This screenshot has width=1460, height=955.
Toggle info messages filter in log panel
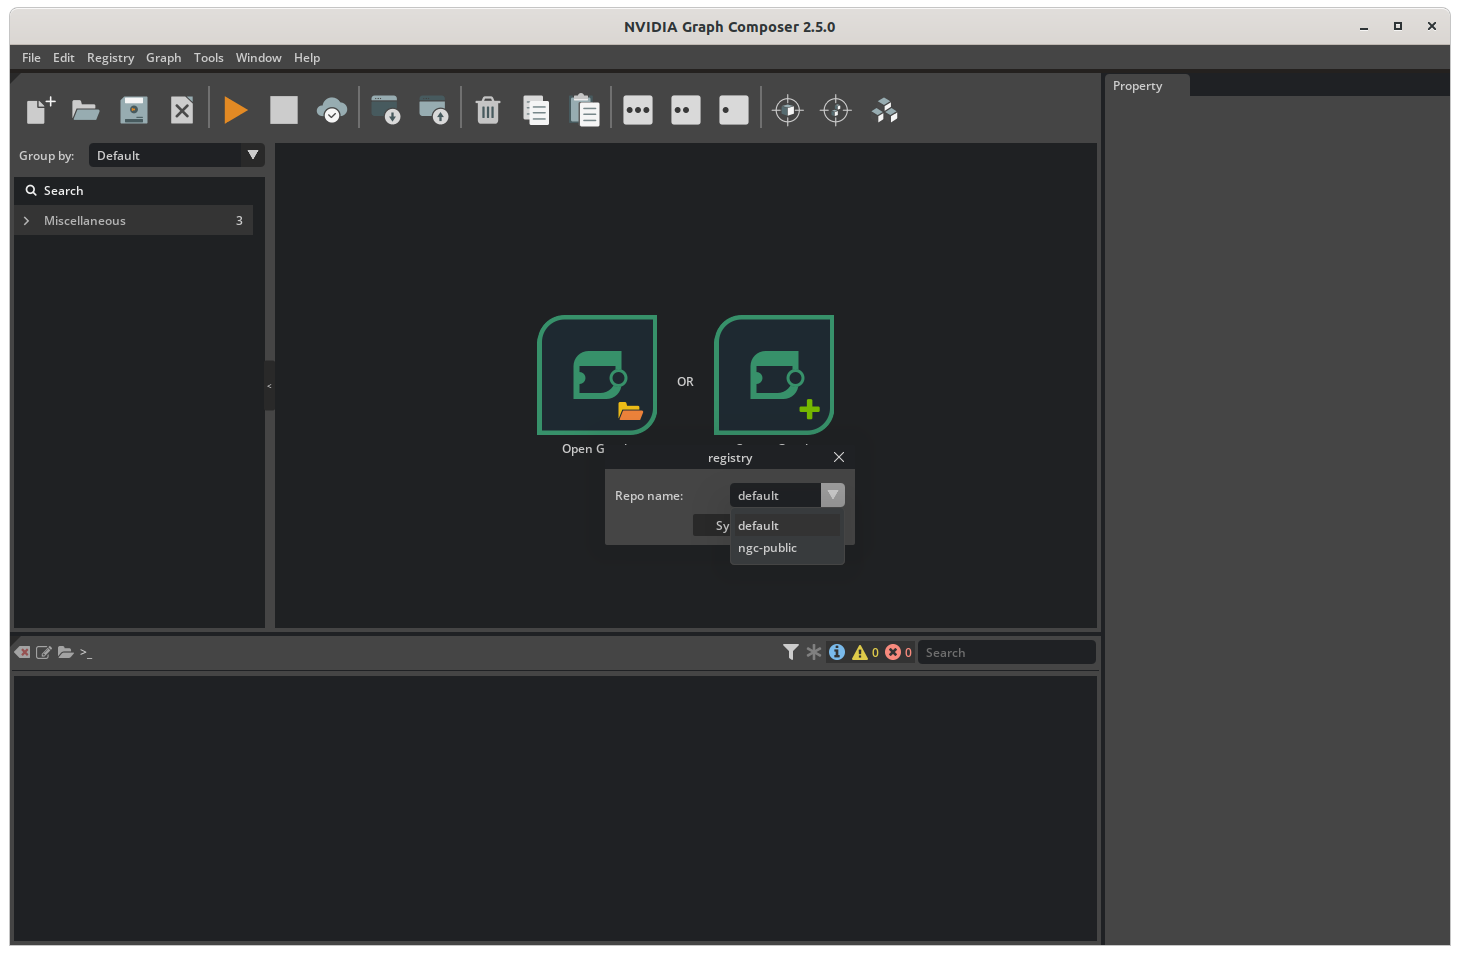coord(837,652)
